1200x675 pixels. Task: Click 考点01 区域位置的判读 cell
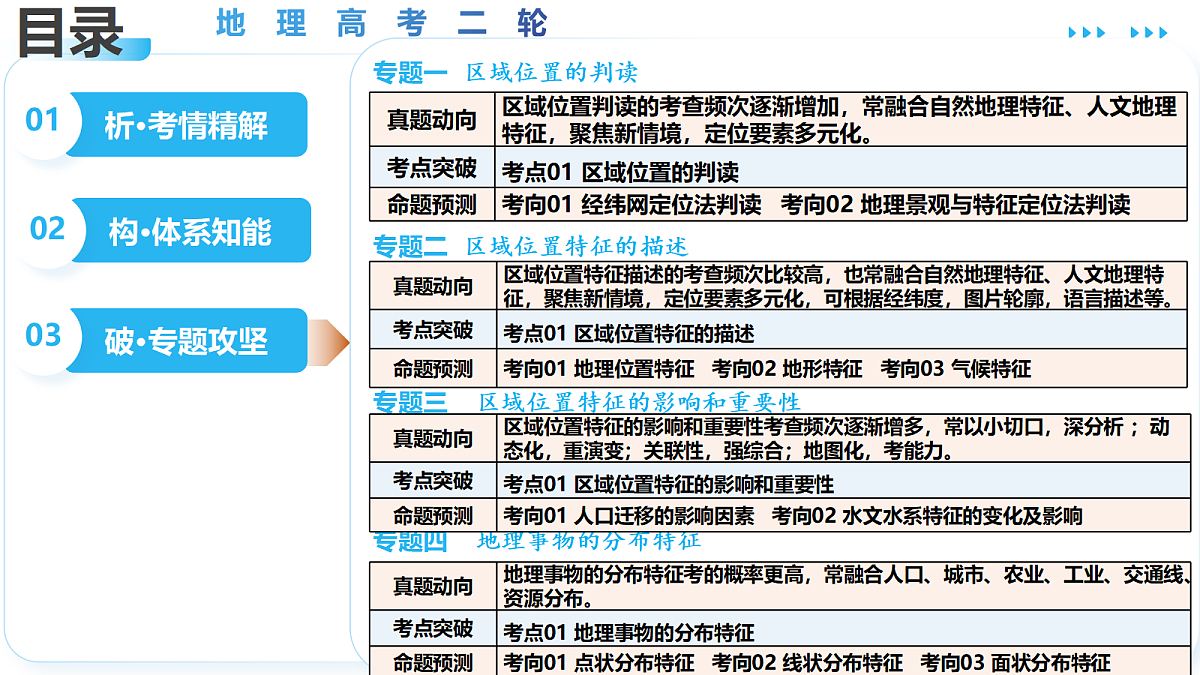point(842,168)
